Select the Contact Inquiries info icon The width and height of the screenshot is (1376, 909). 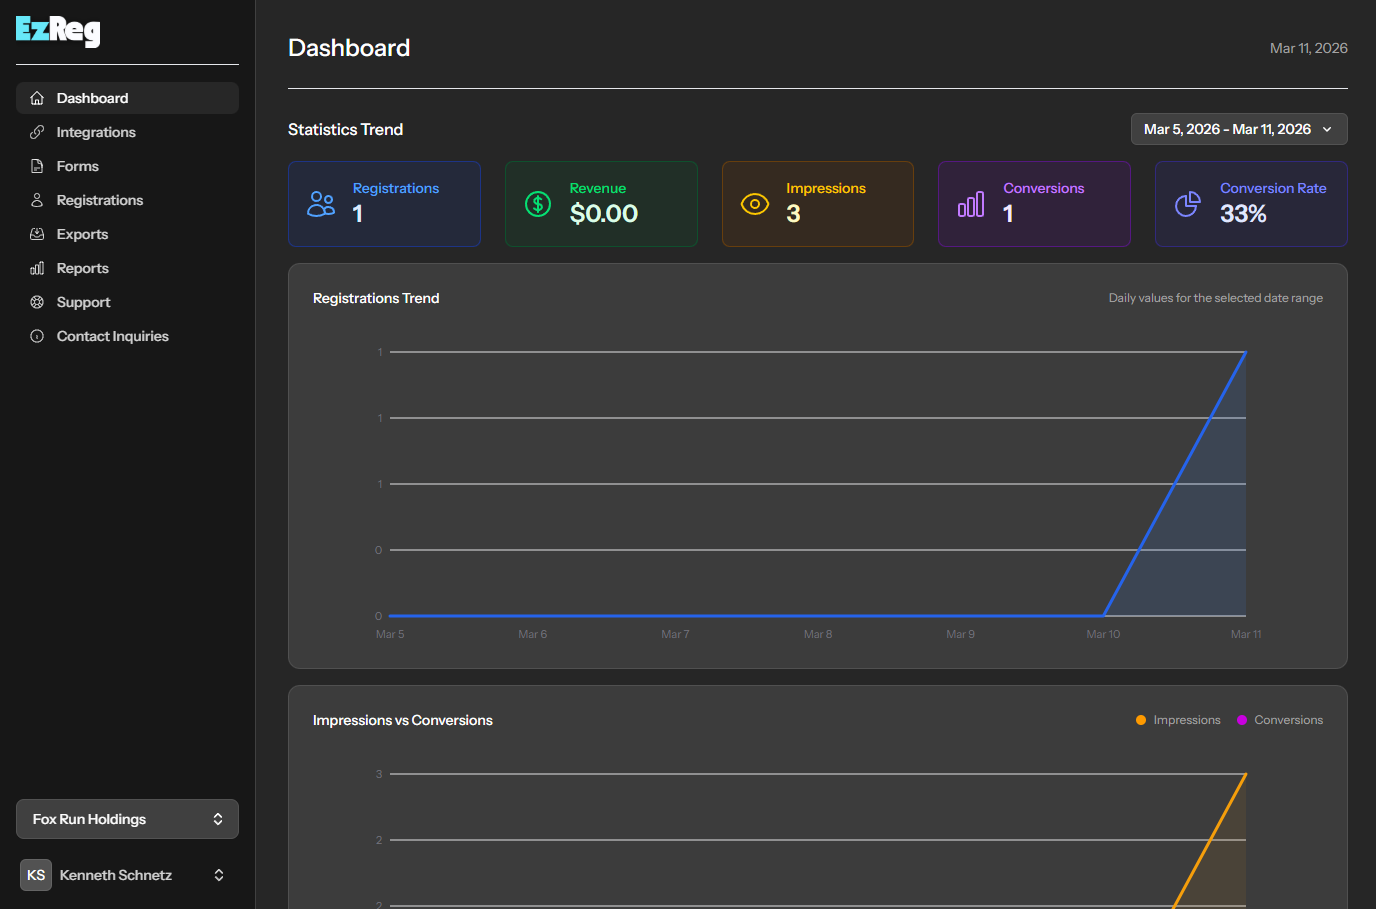pyautogui.click(x=37, y=336)
